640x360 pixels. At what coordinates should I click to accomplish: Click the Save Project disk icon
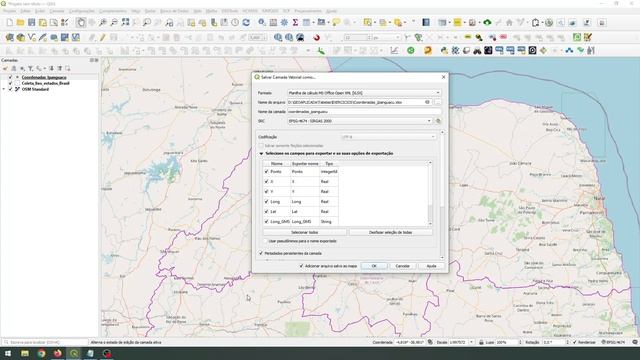[31, 23]
